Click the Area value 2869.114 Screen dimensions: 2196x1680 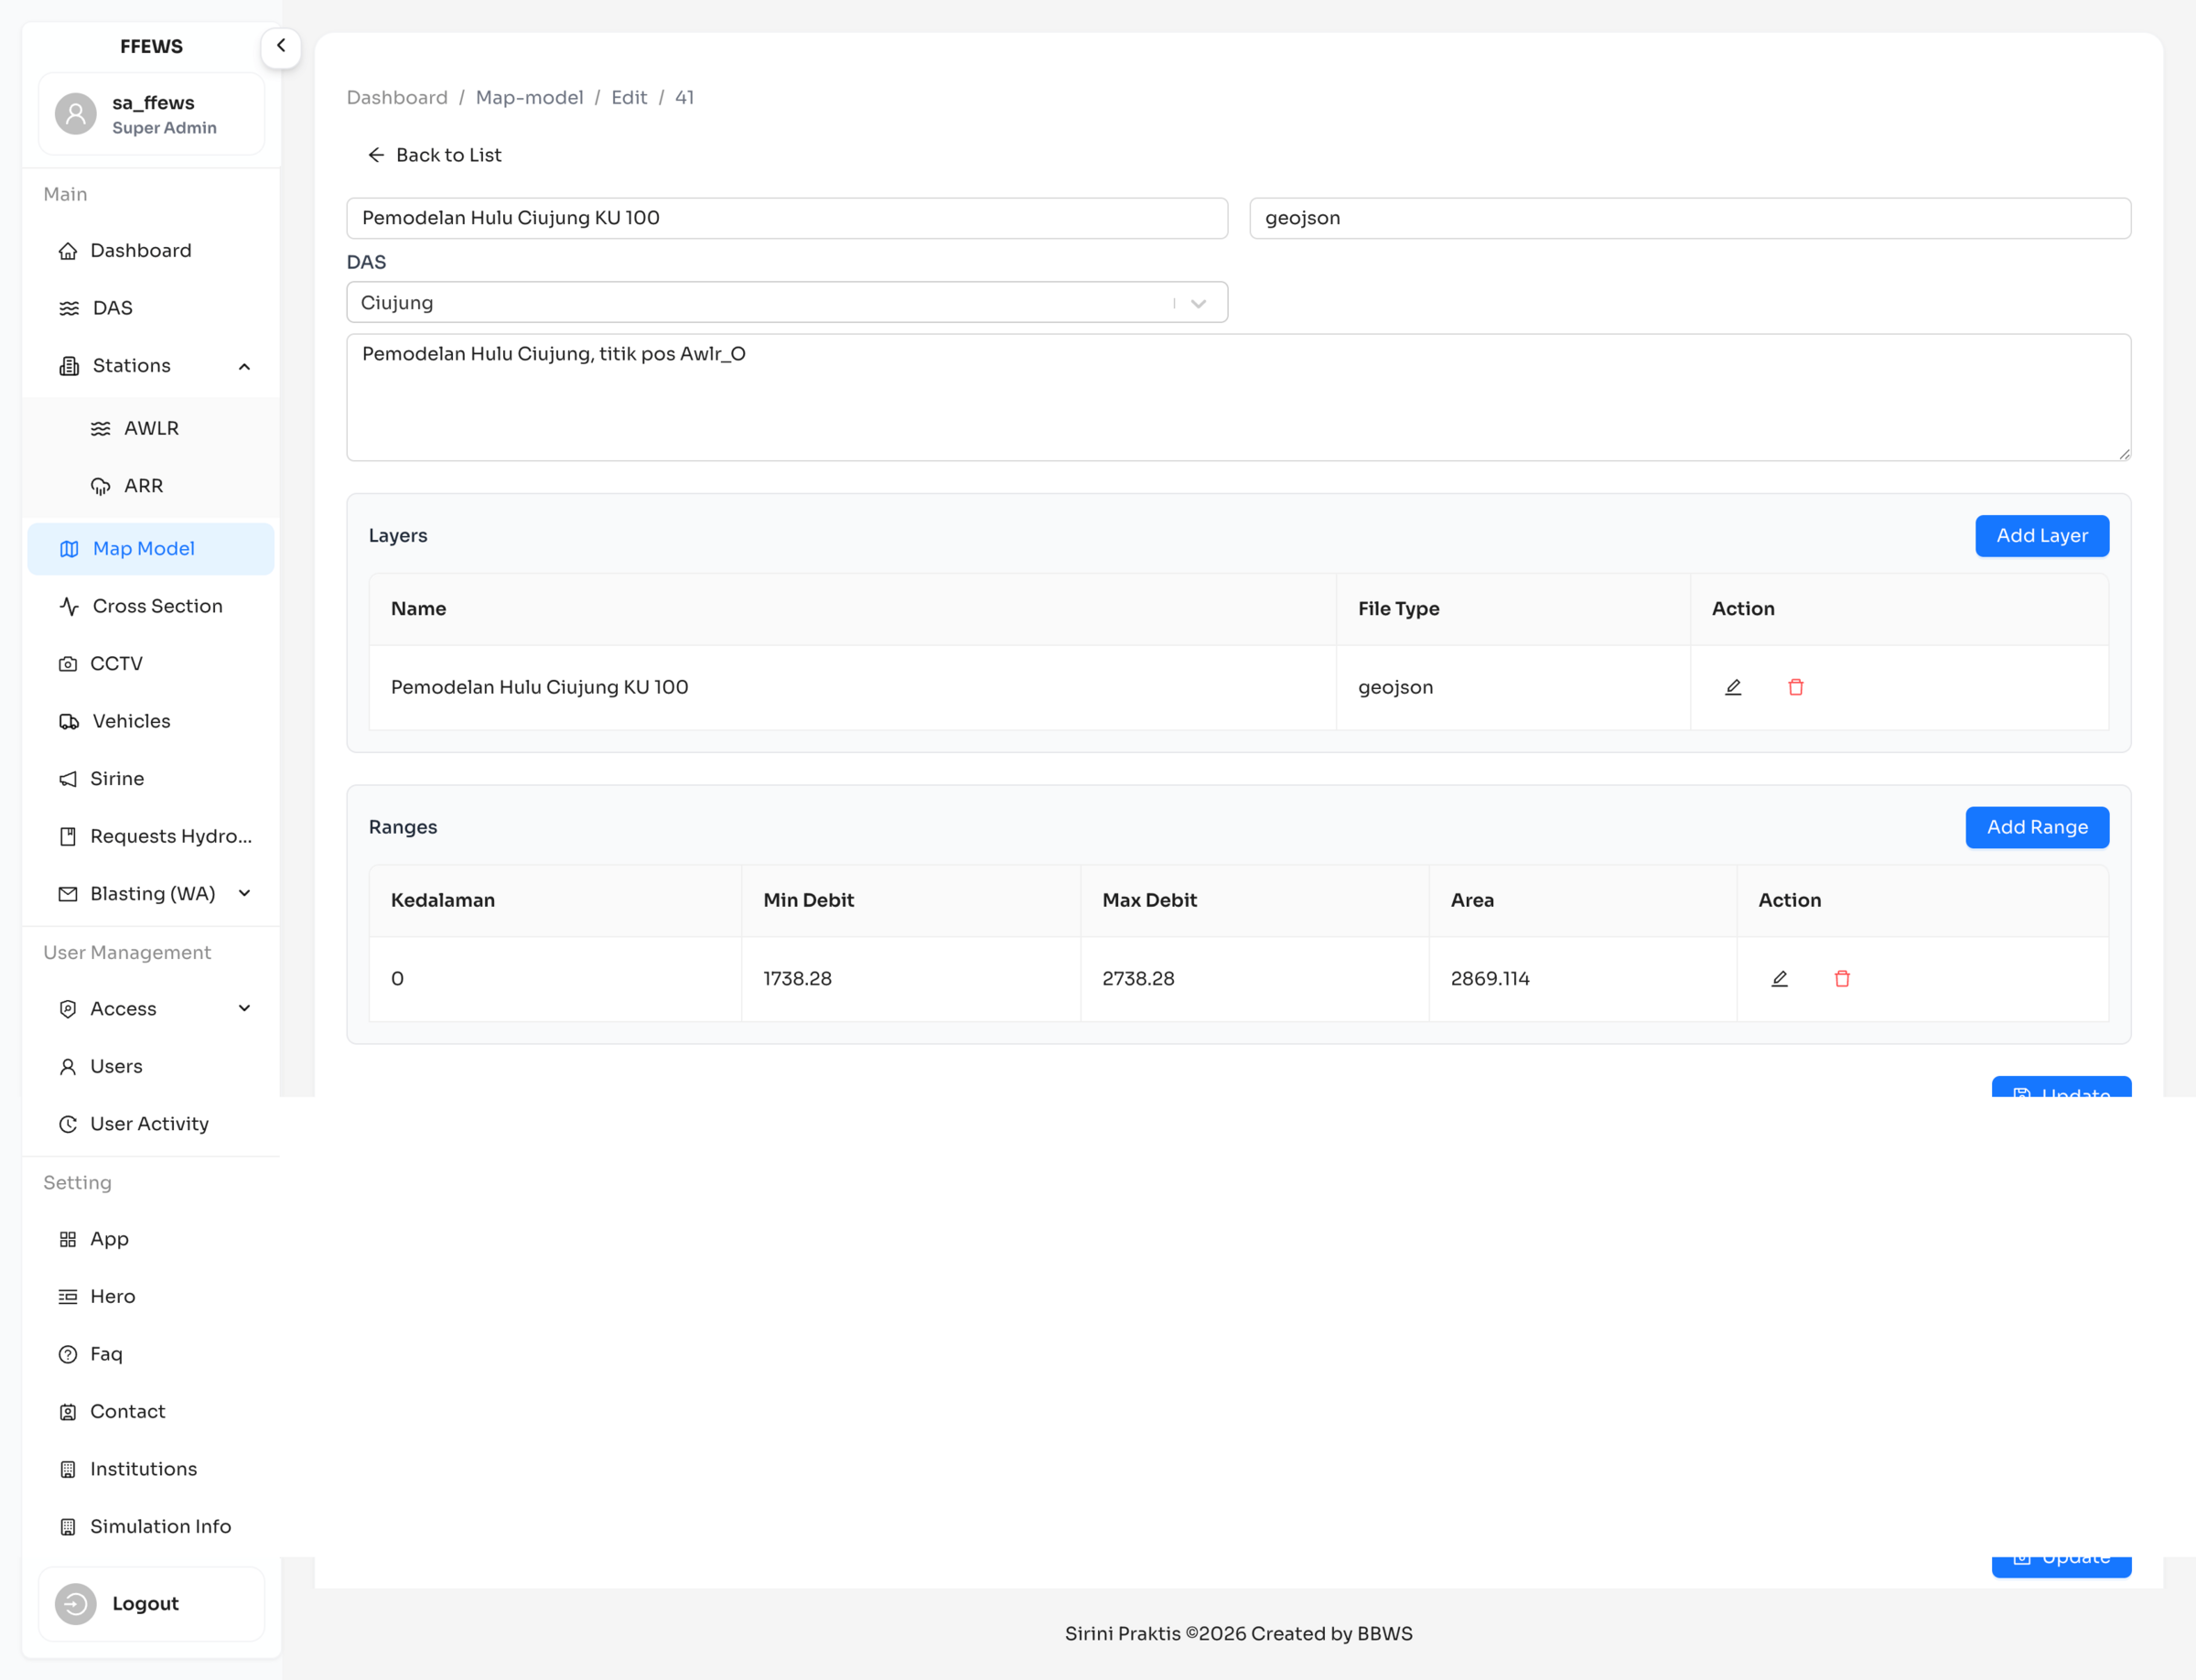point(1490,979)
